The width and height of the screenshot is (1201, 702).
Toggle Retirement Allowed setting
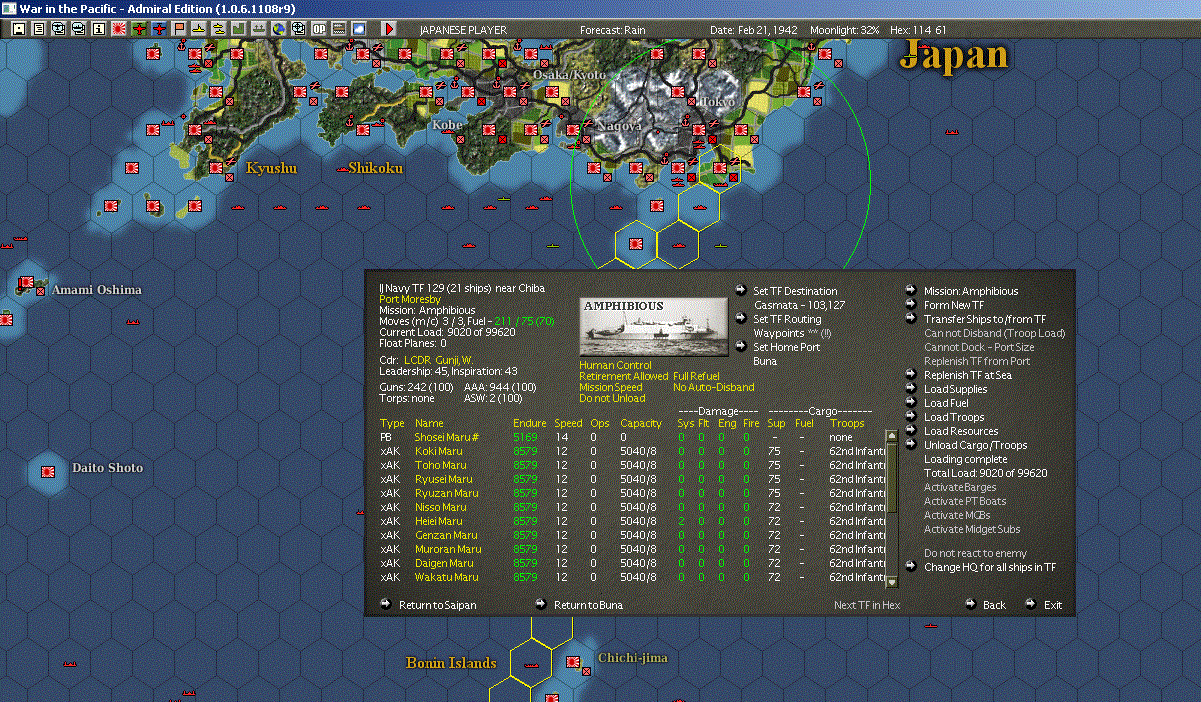click(x=624, y=377)
